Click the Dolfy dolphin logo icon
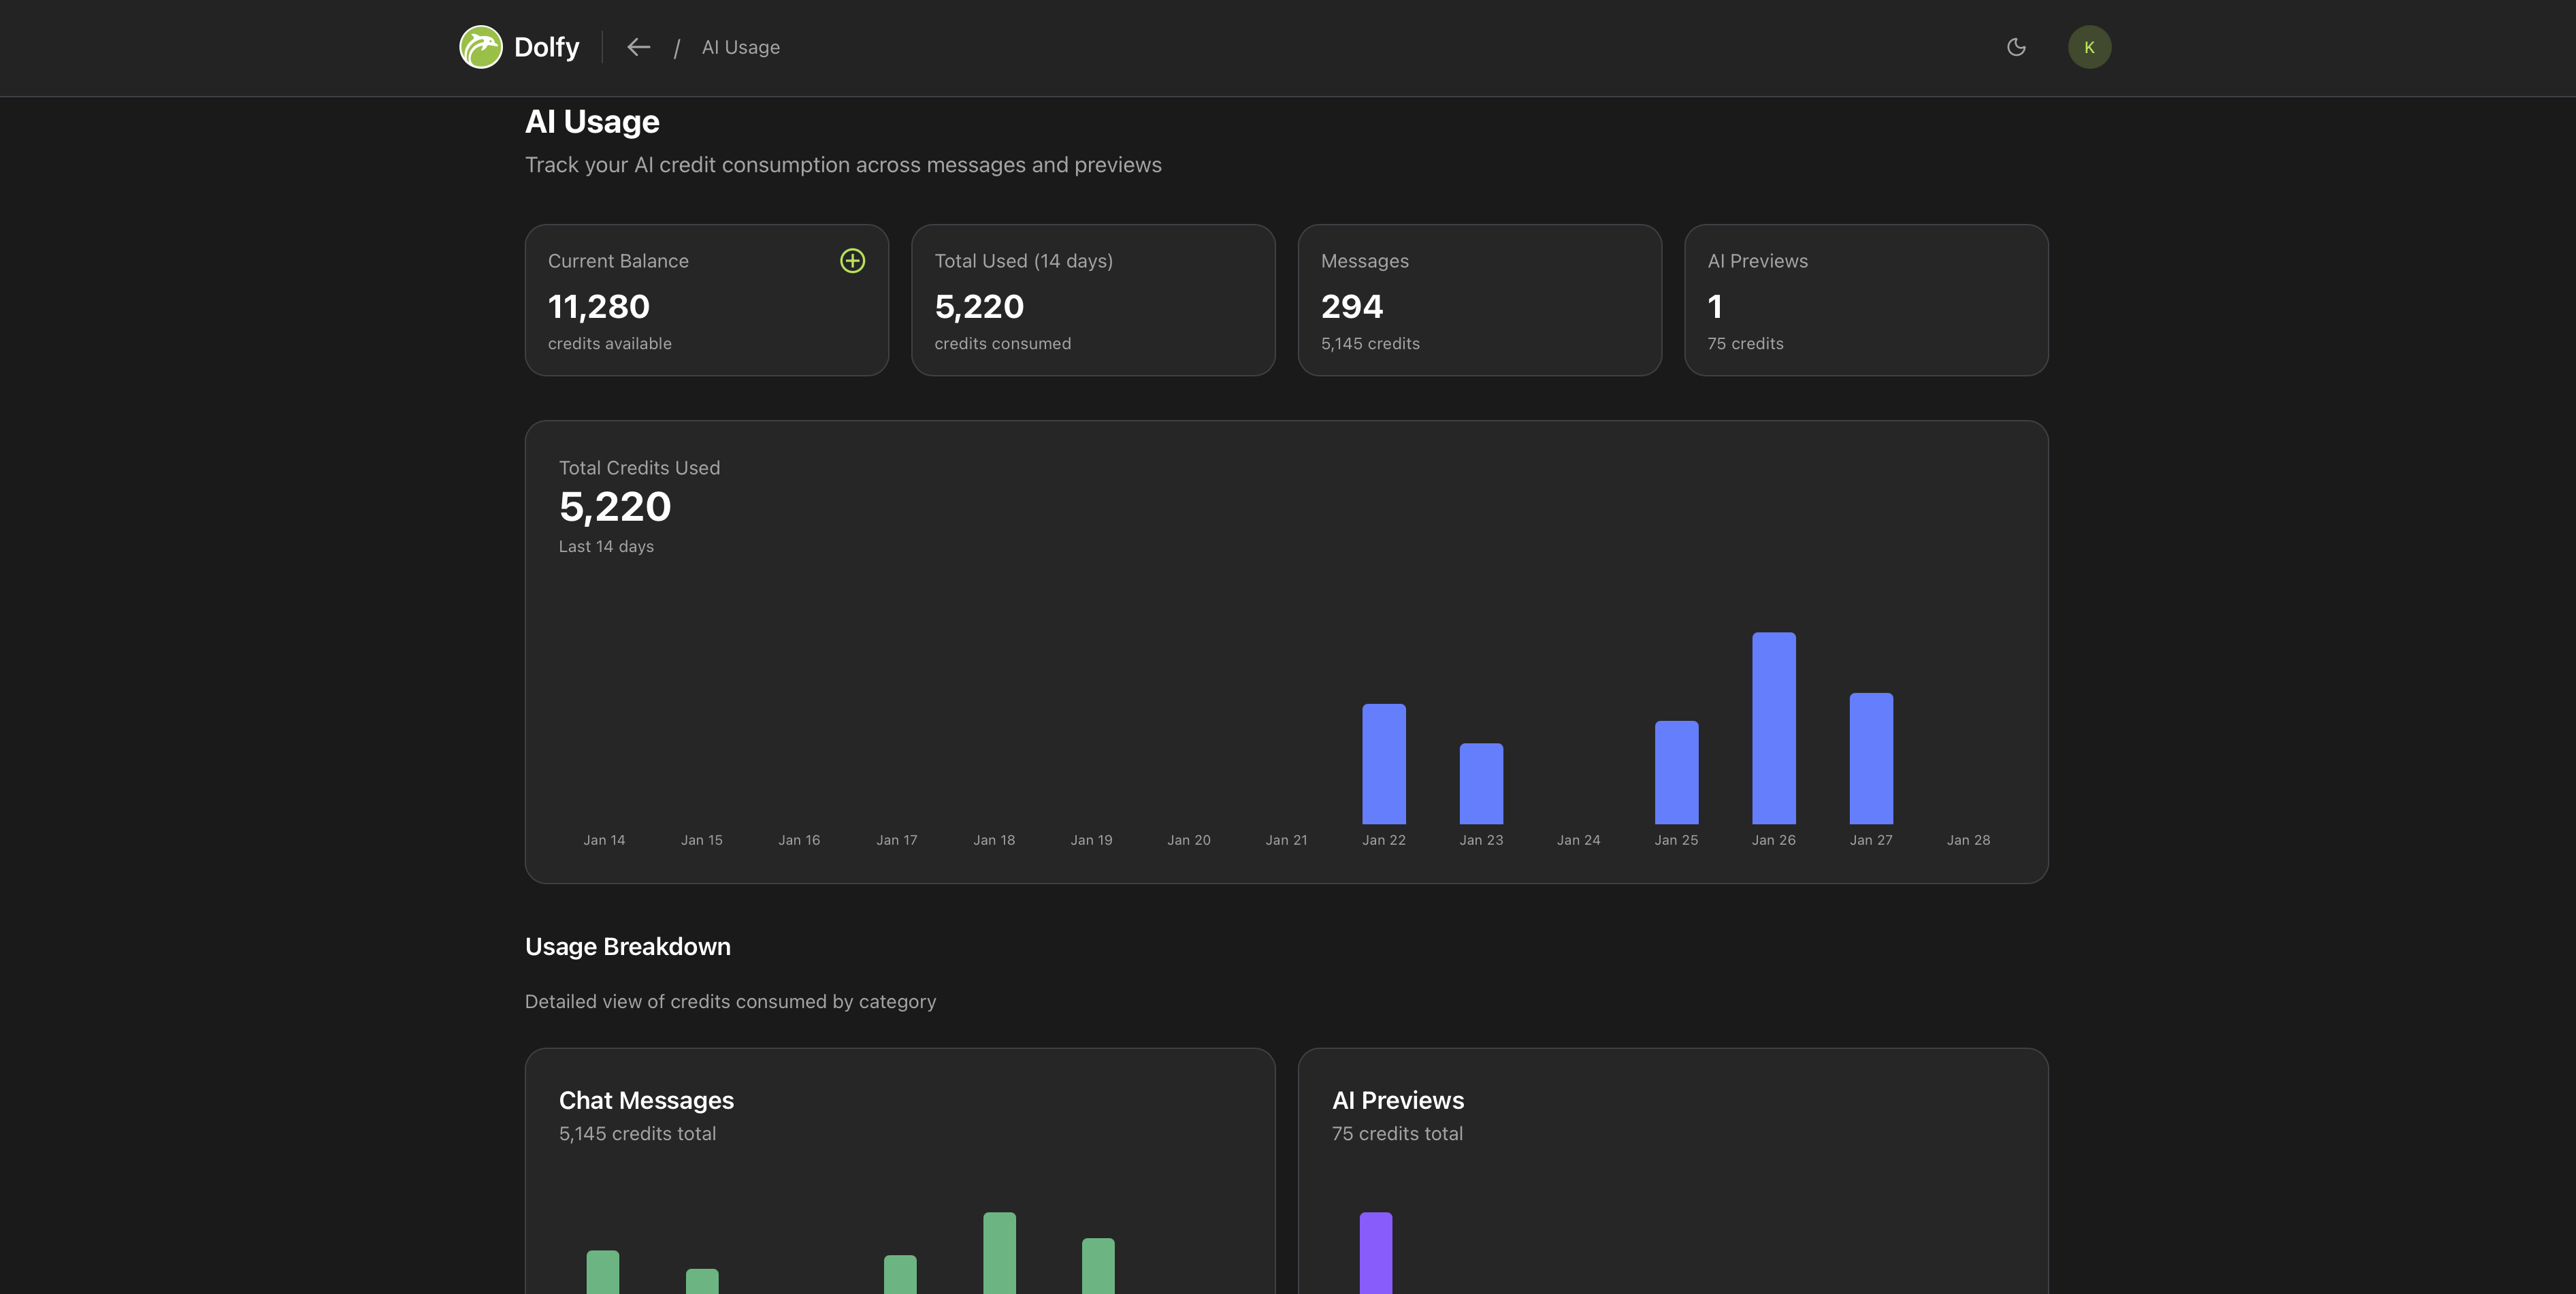The height and width of the screenshot is (1294, 2576). [480, 47]
